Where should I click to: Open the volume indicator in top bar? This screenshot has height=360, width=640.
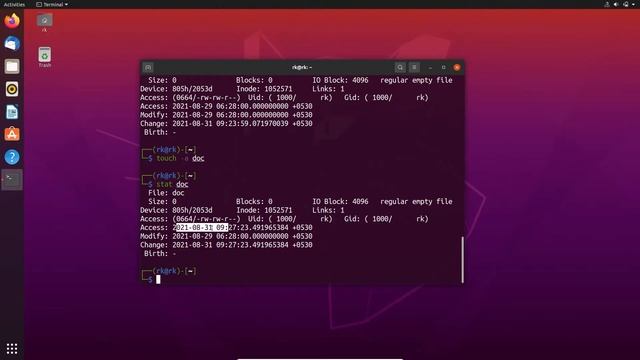pyautogui.click(x=616, y=4)
